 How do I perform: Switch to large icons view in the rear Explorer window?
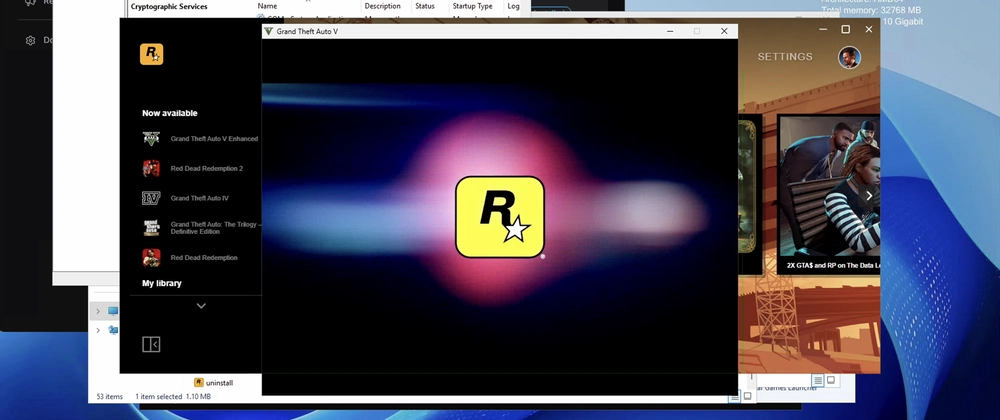[x=831, y=380]
